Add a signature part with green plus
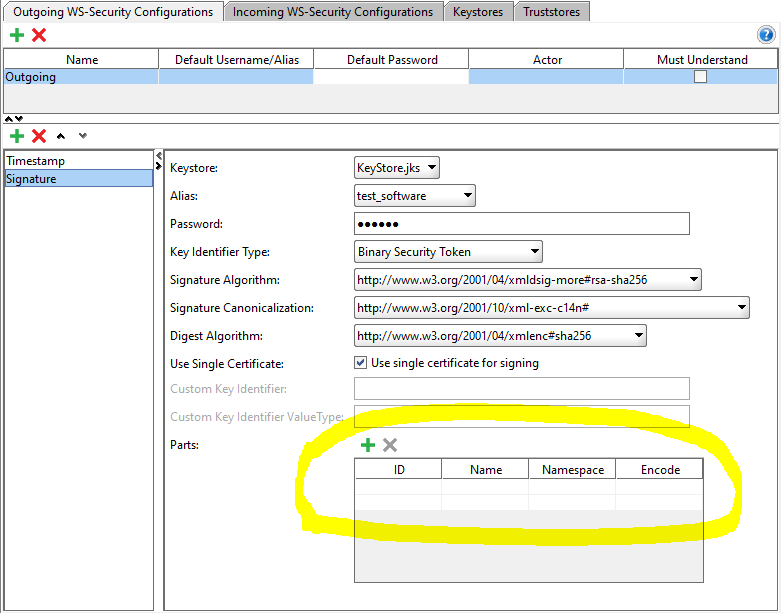 coord(367,445)
